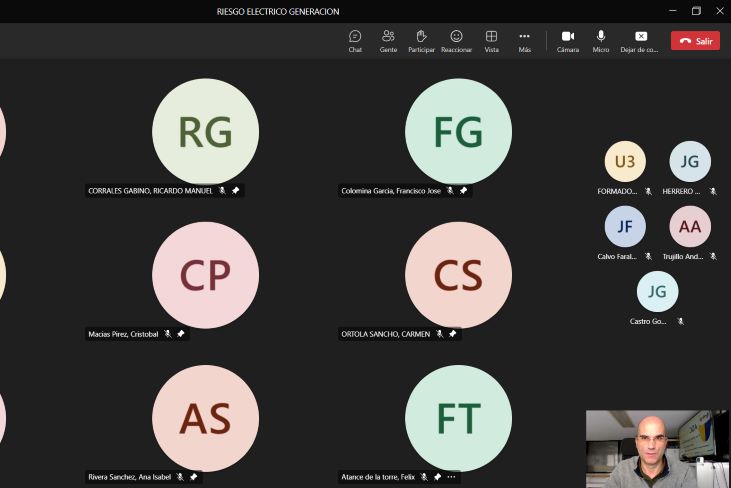
Task: Click pin icon for Atance de la torre, Felix
Action: click(x=437, y=477)
